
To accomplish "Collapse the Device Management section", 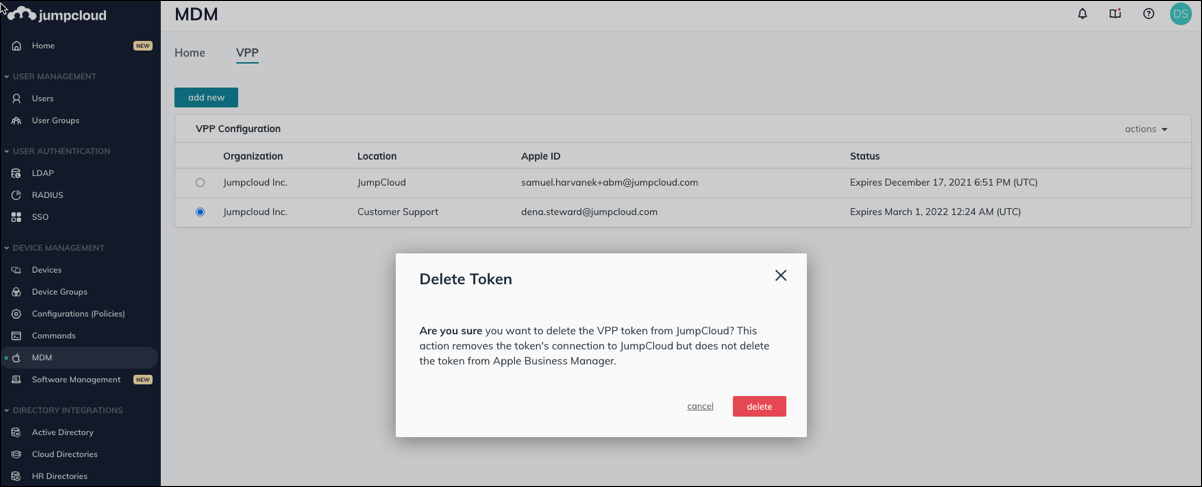I will pos(7,248).
